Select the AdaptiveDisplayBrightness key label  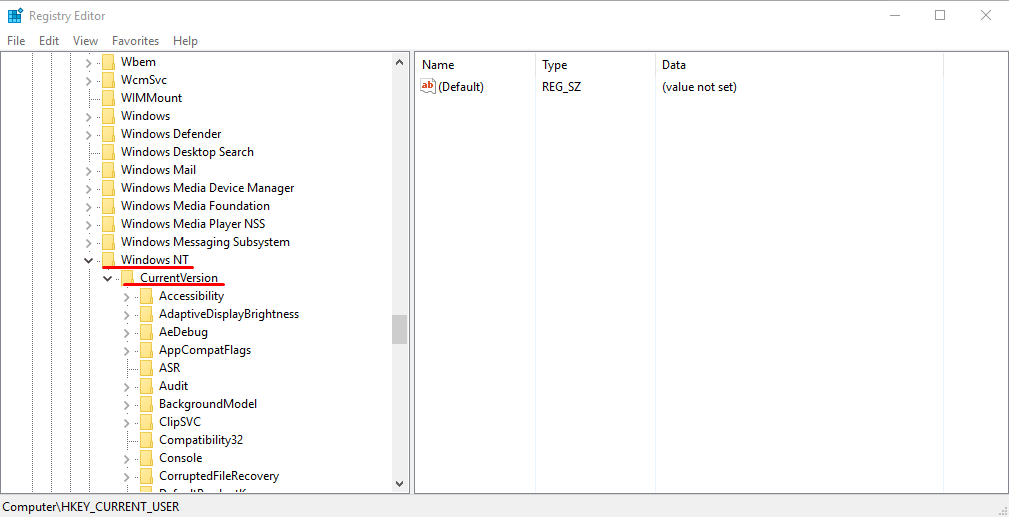click(x=229, y=314)
